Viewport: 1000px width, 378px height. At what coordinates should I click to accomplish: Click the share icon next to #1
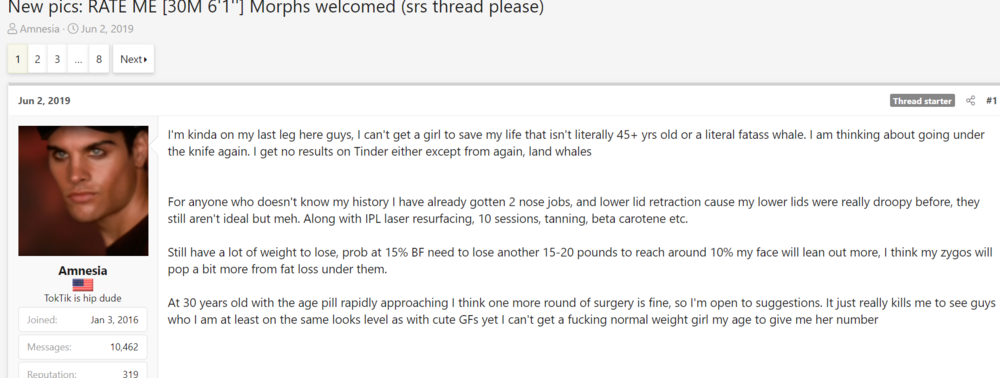970,101
